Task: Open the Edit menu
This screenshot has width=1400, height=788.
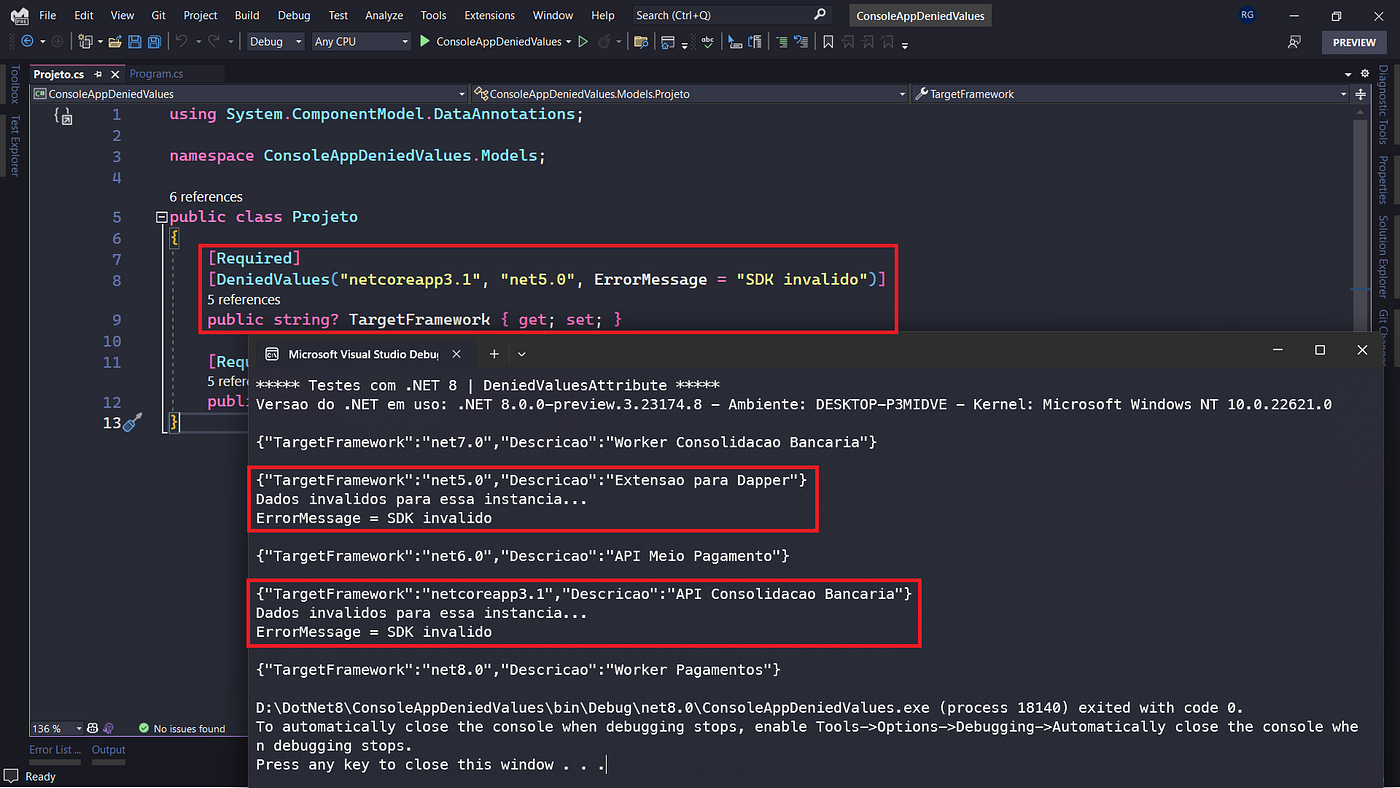Action: 84,15
